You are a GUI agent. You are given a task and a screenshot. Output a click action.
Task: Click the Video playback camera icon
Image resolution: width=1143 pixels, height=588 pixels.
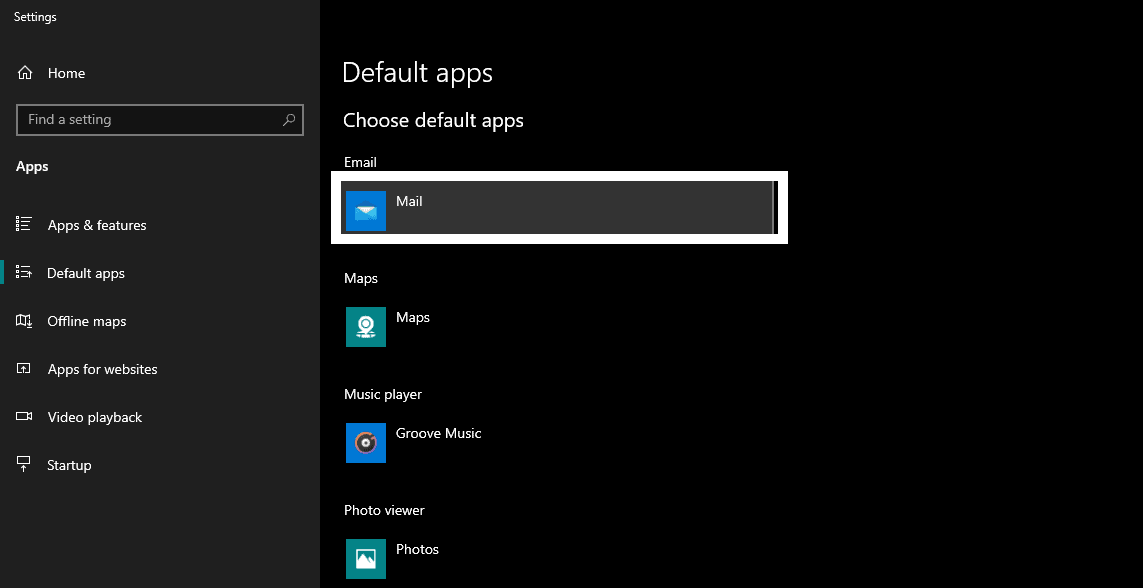(x=24, y=417)
